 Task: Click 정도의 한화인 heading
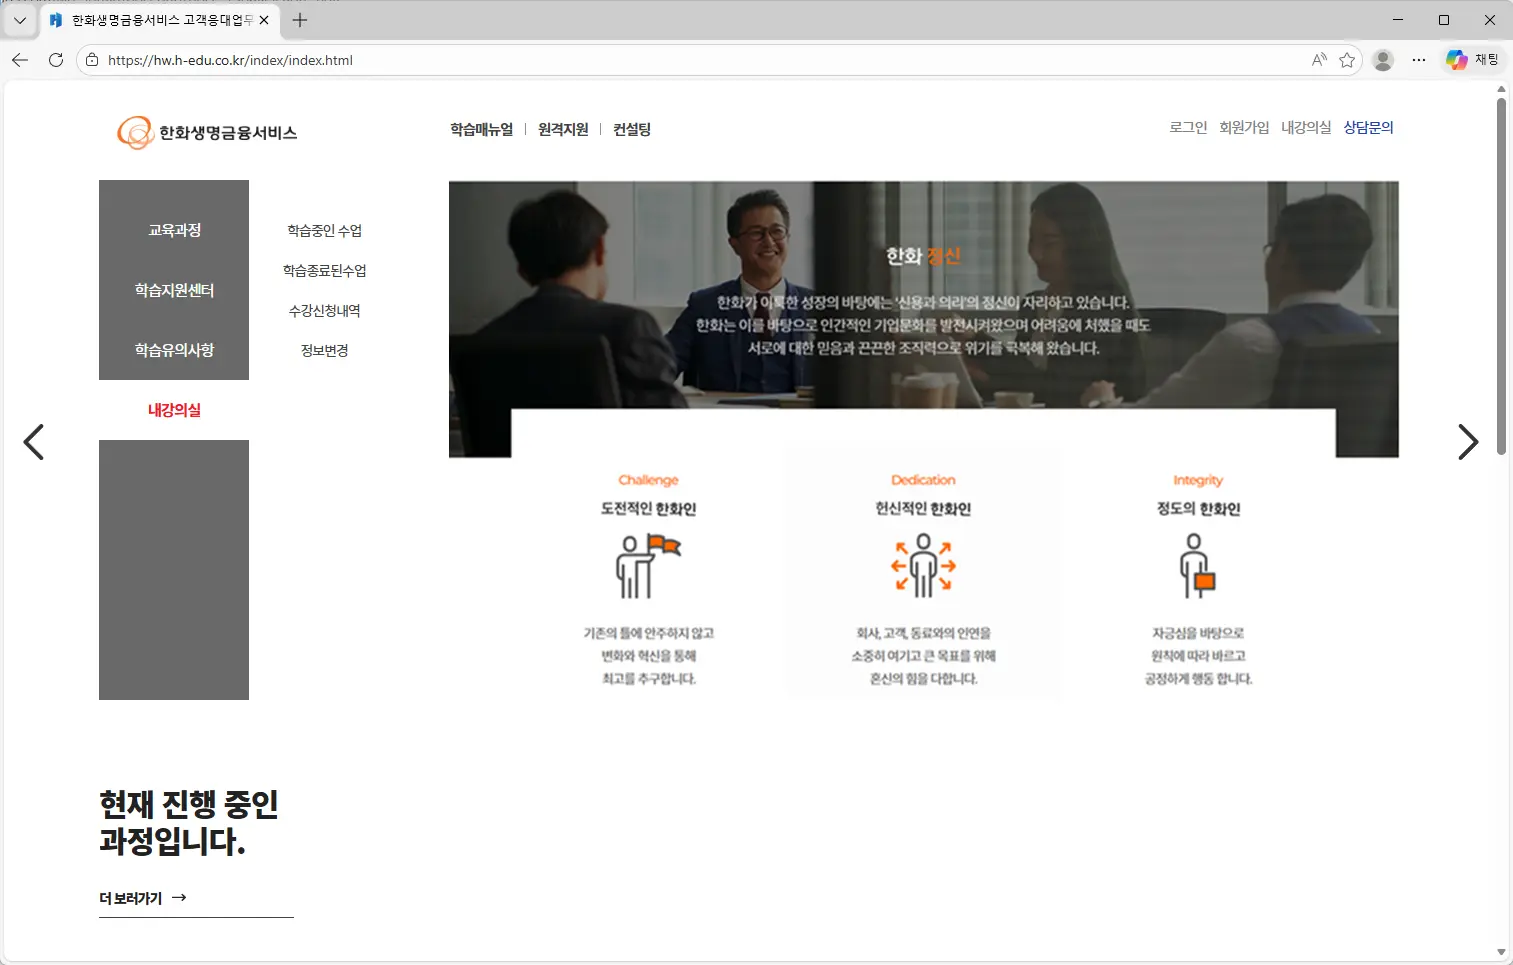[1198, 509]
